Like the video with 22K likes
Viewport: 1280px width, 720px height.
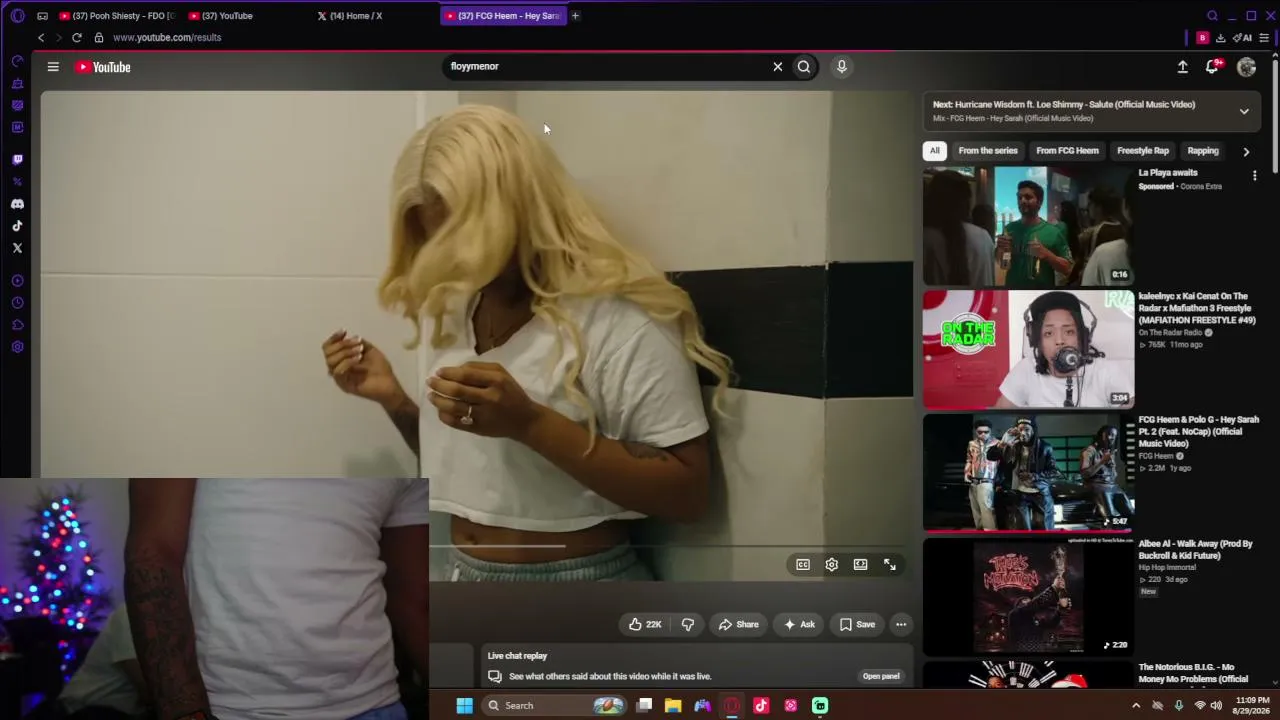(x=645, y=624)
